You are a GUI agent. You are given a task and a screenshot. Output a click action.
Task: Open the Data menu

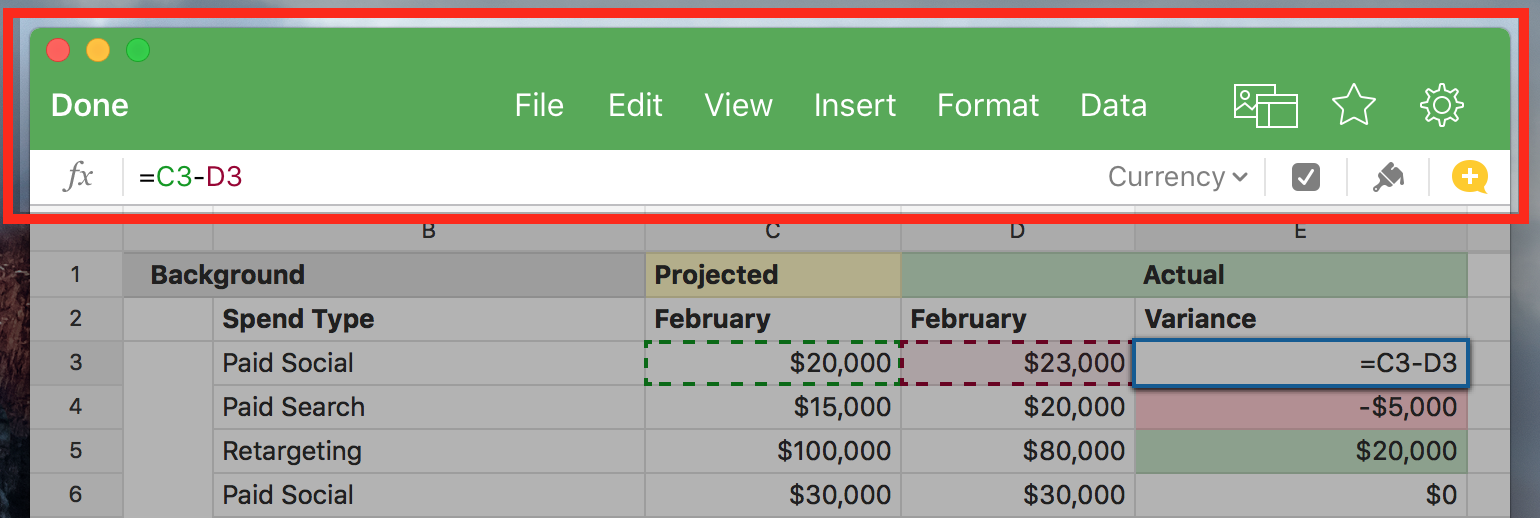(x=1113, y=105)
